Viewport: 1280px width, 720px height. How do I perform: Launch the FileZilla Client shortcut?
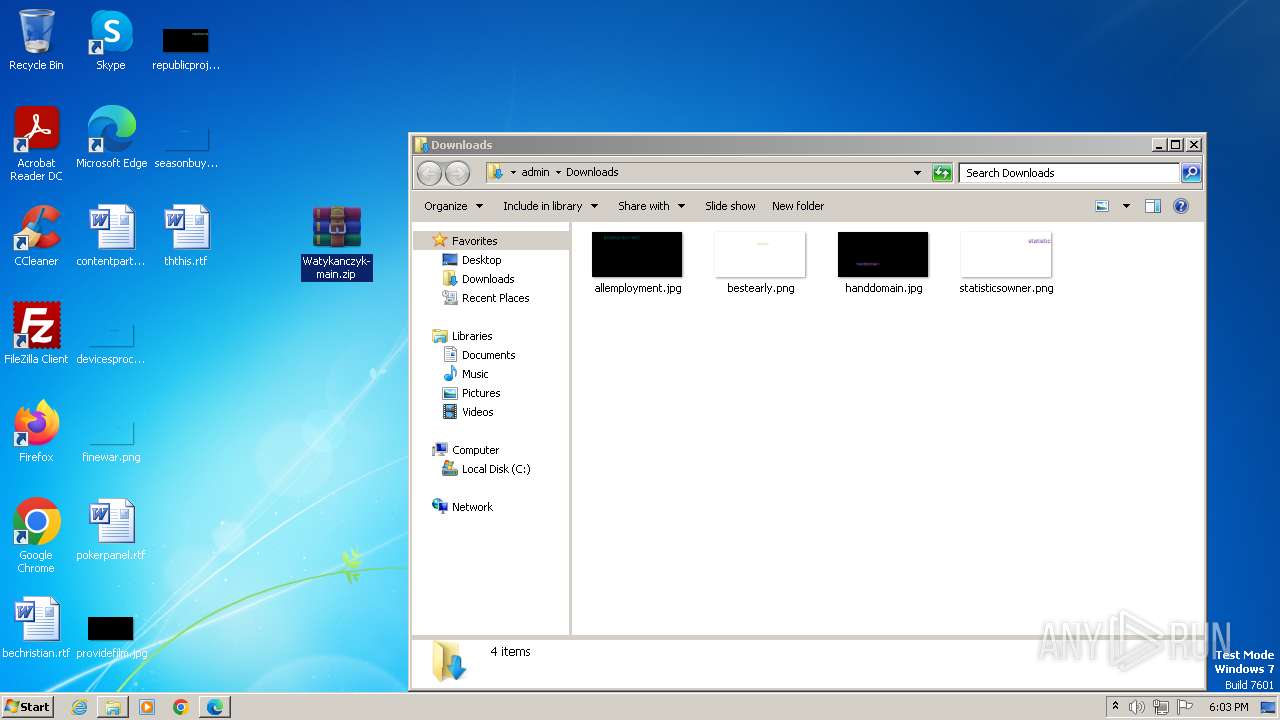(36, 333)
